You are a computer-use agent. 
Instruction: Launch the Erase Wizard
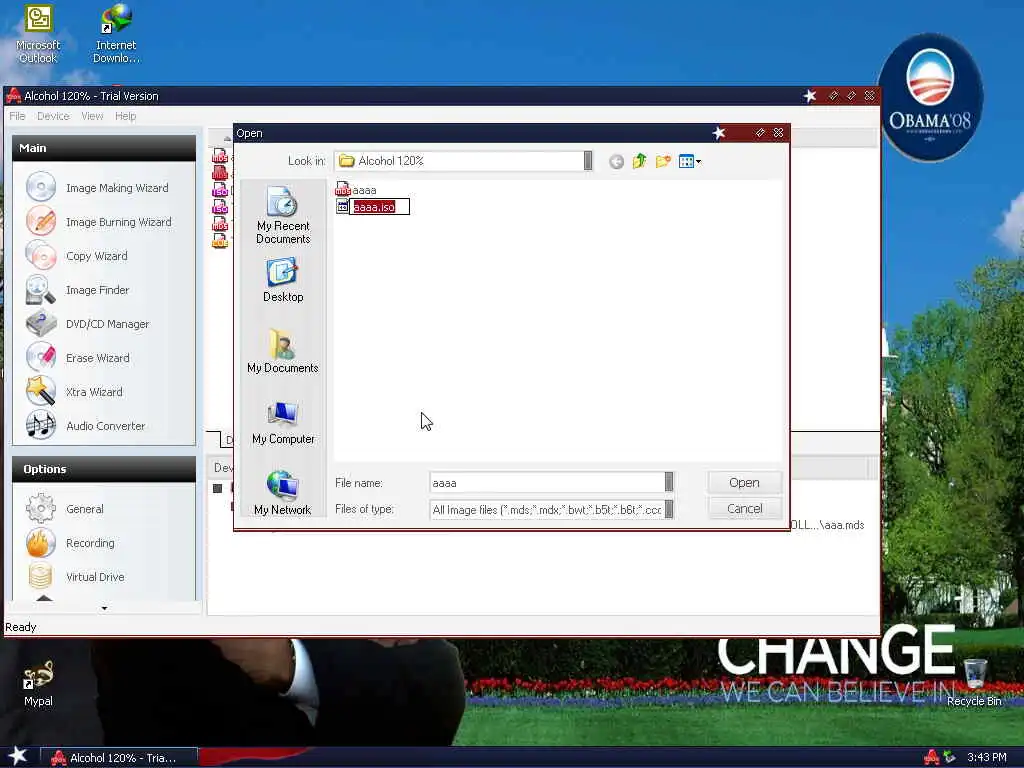coord(78,358)
